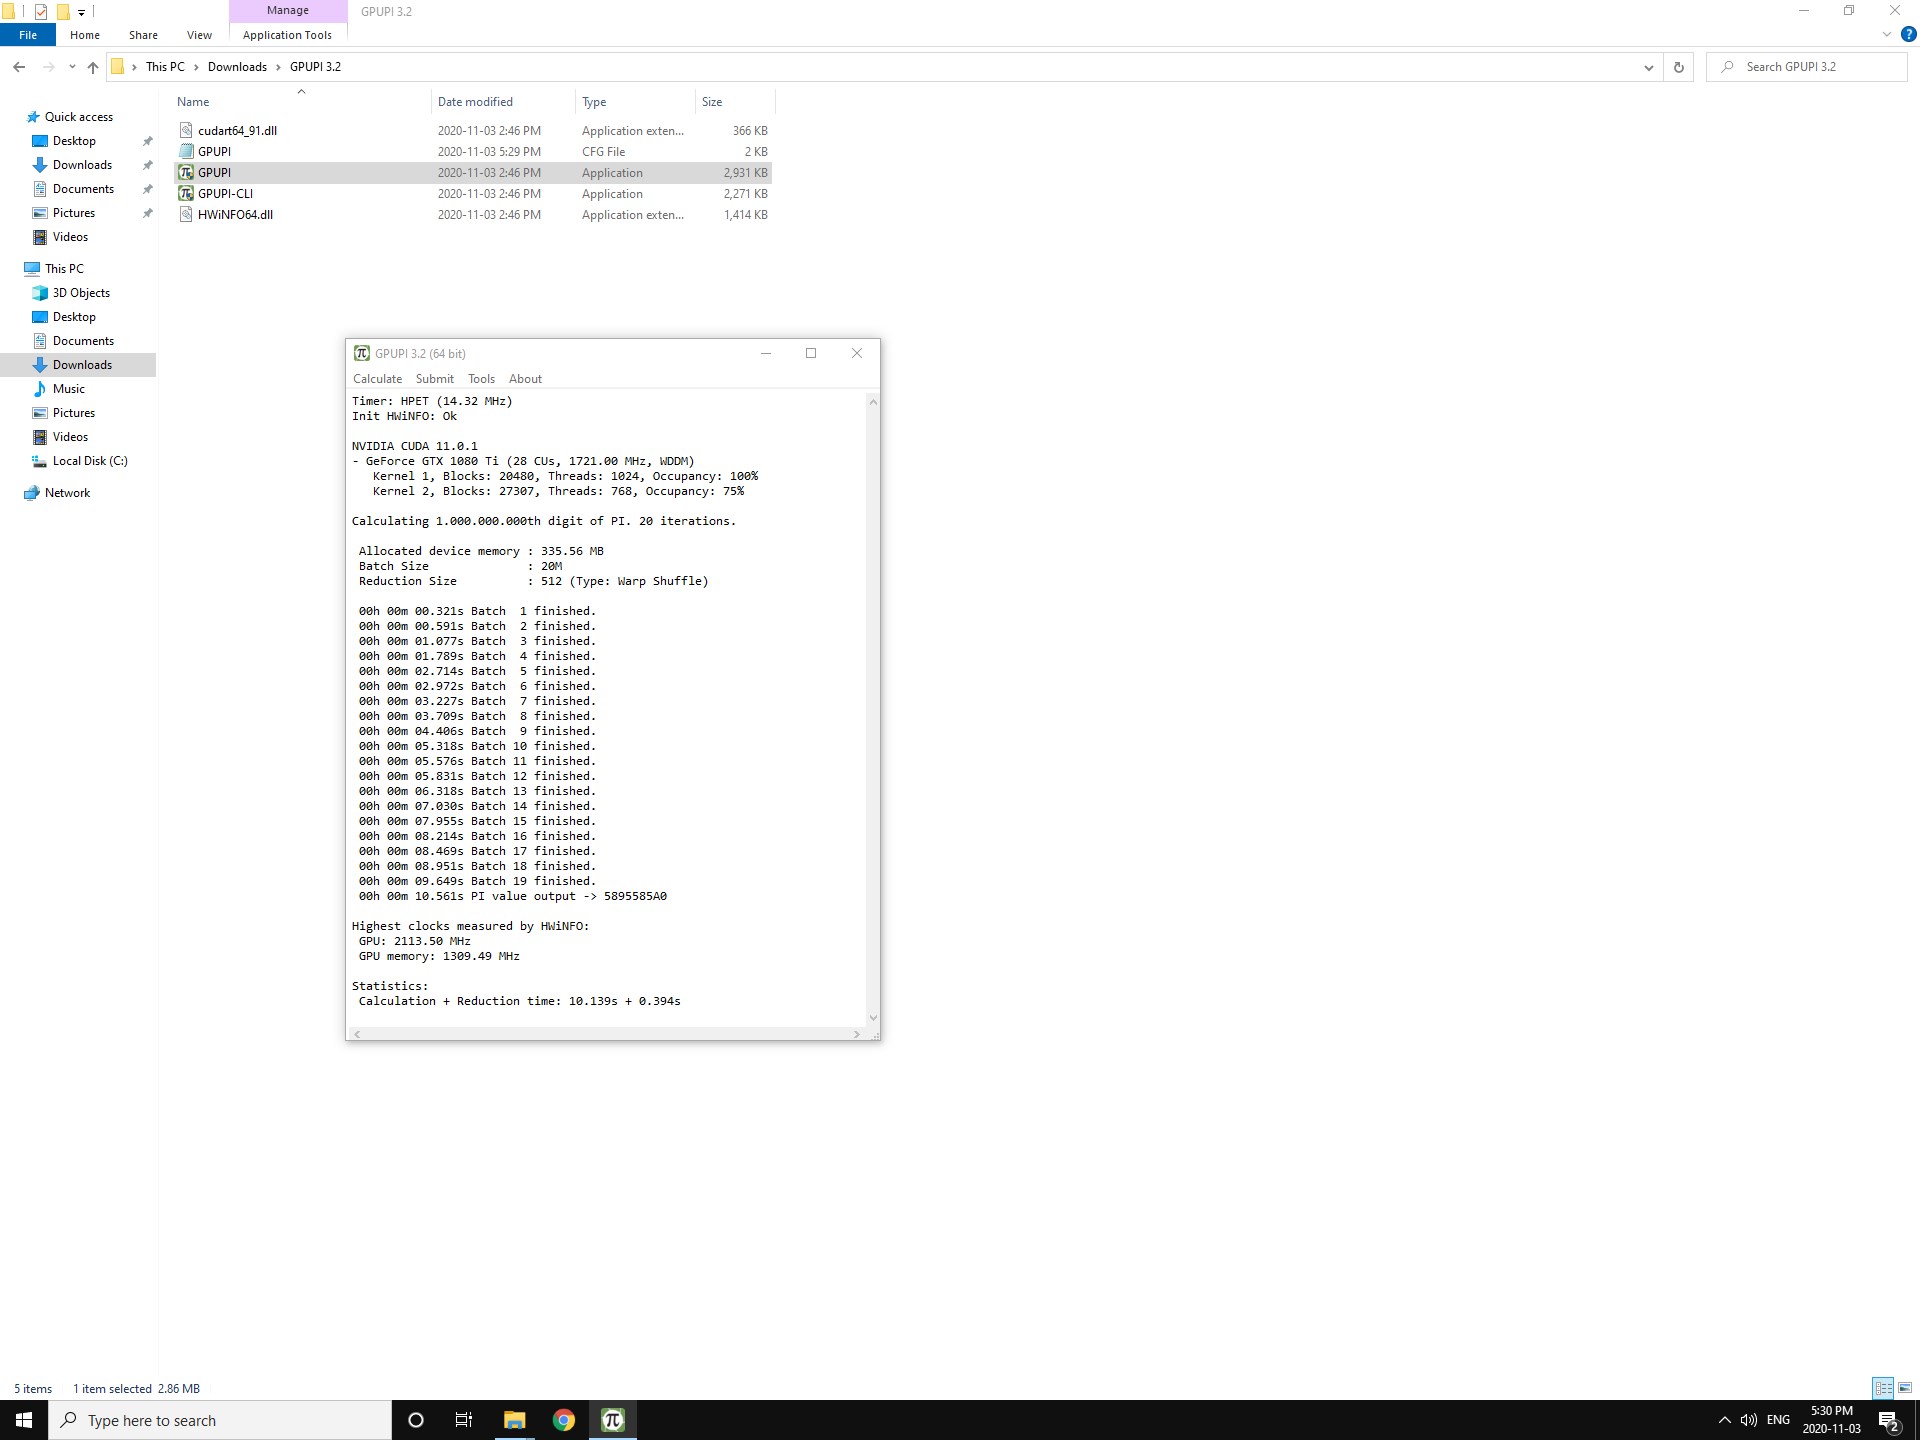Screen dimensions: 1920x1440
Task: Switch to the Share ribbon tab
Action: tap(143, 35)
